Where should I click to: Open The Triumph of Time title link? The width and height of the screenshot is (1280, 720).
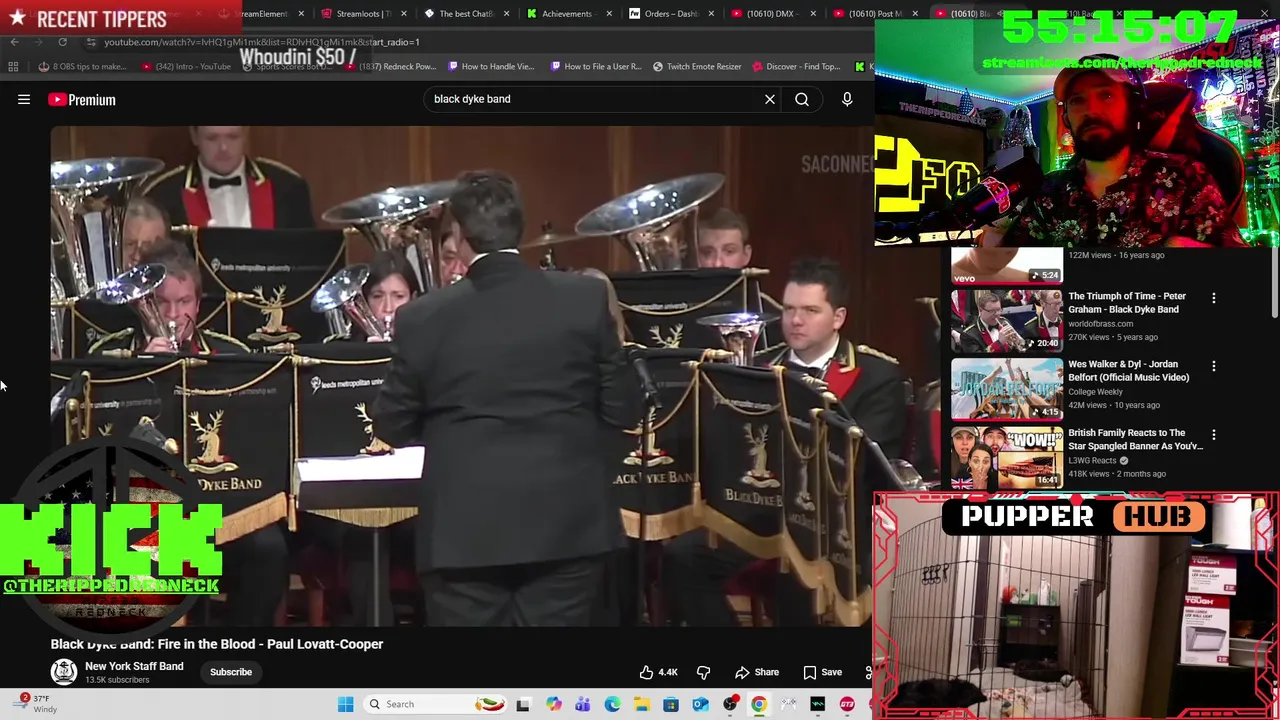(1127, 303)
